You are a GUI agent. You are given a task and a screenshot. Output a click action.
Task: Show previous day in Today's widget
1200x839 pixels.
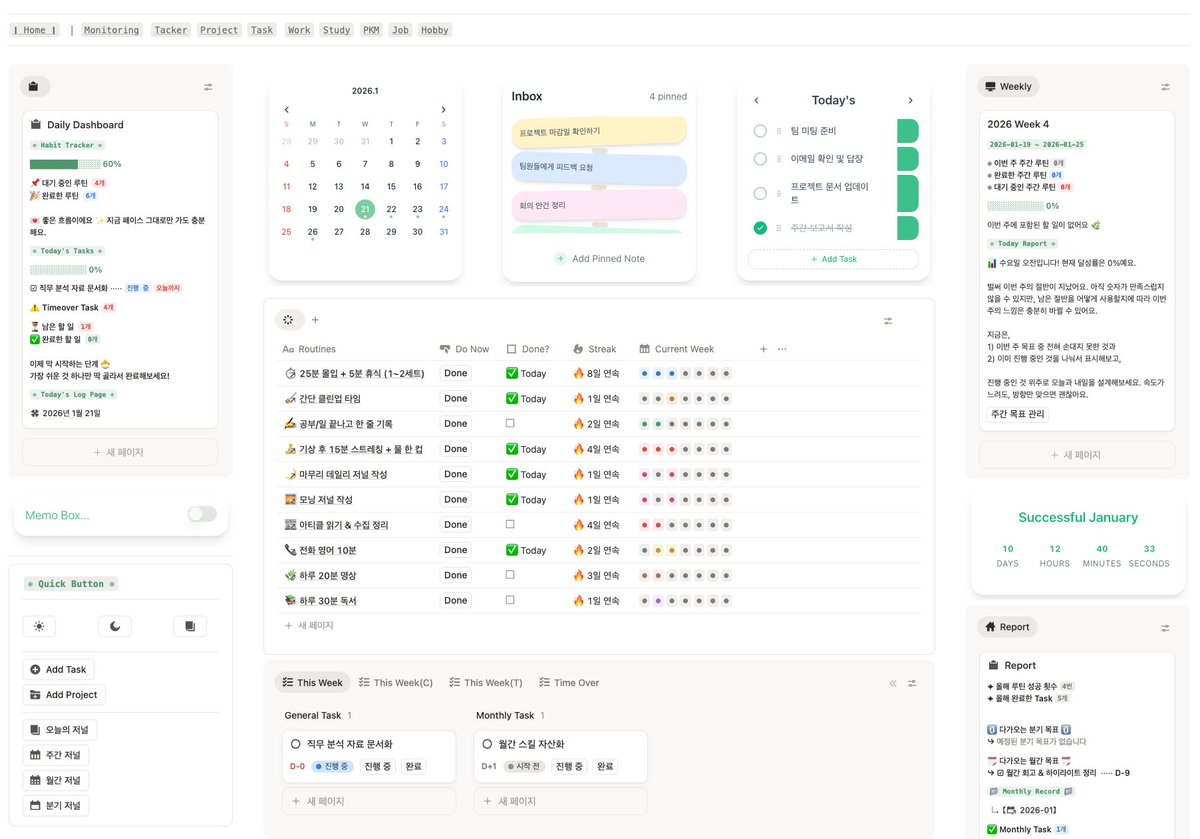click(756, 100)
